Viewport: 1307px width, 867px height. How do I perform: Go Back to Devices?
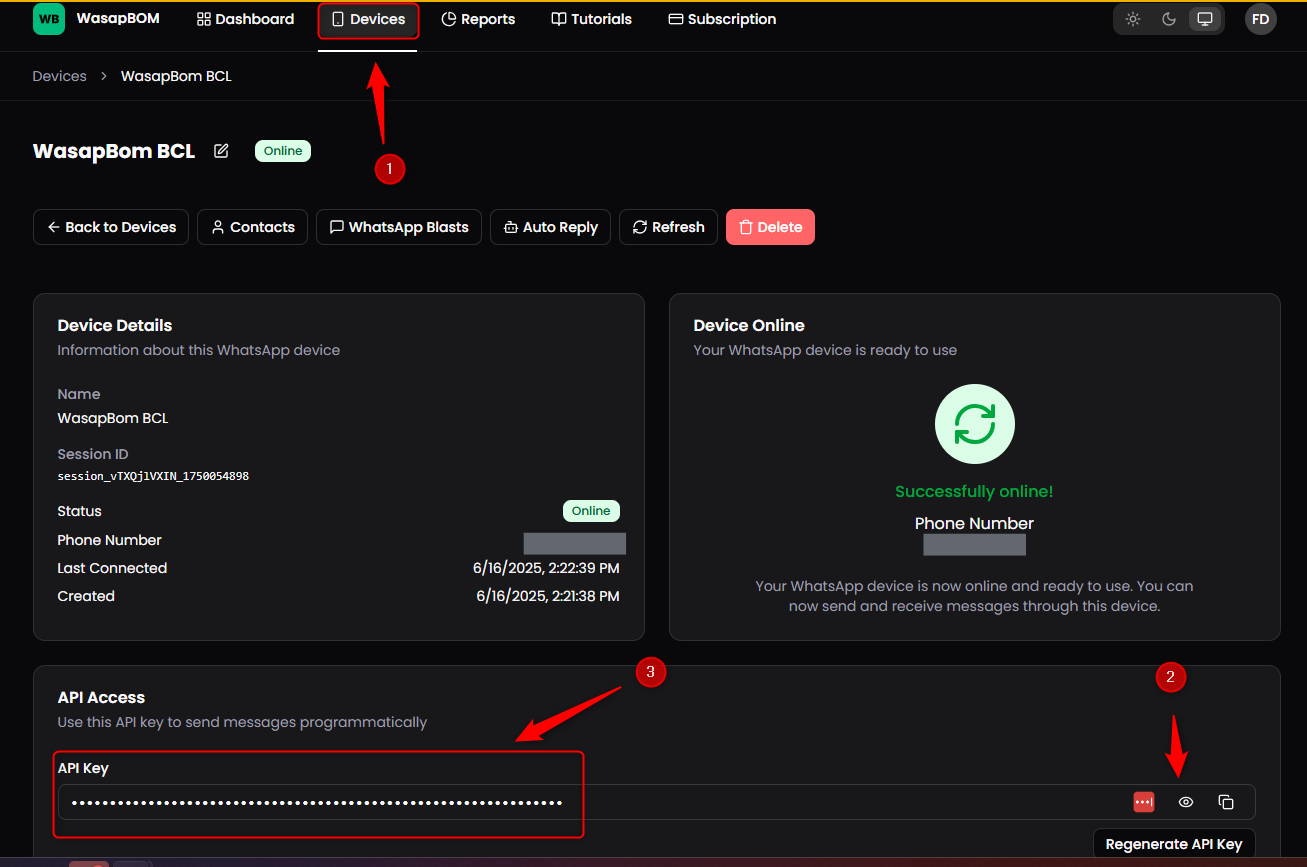pos(111,227)
